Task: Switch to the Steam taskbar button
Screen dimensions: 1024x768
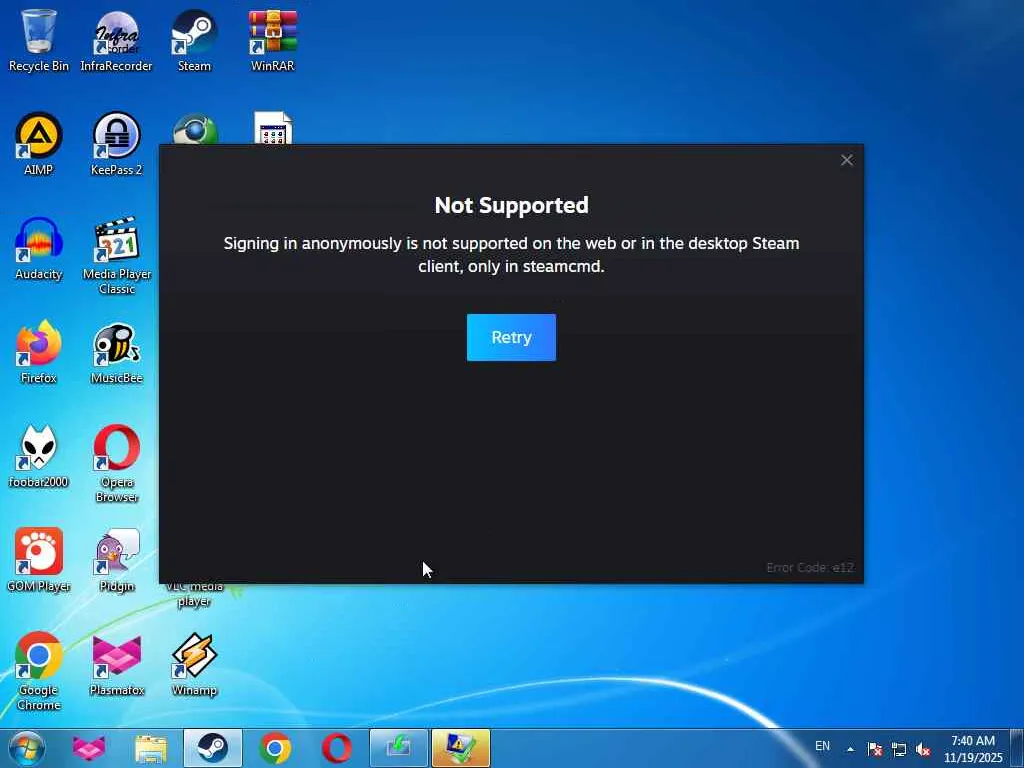Action: coord(213,748)
